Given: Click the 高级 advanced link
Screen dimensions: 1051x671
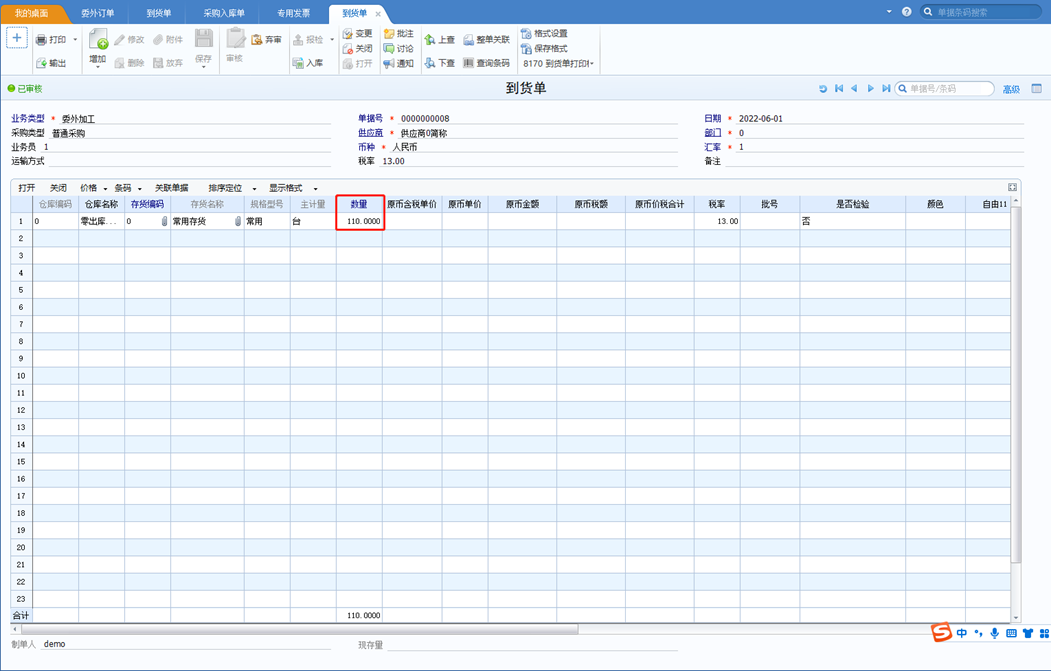Looking at the screenshot, I should point(1011,89).
